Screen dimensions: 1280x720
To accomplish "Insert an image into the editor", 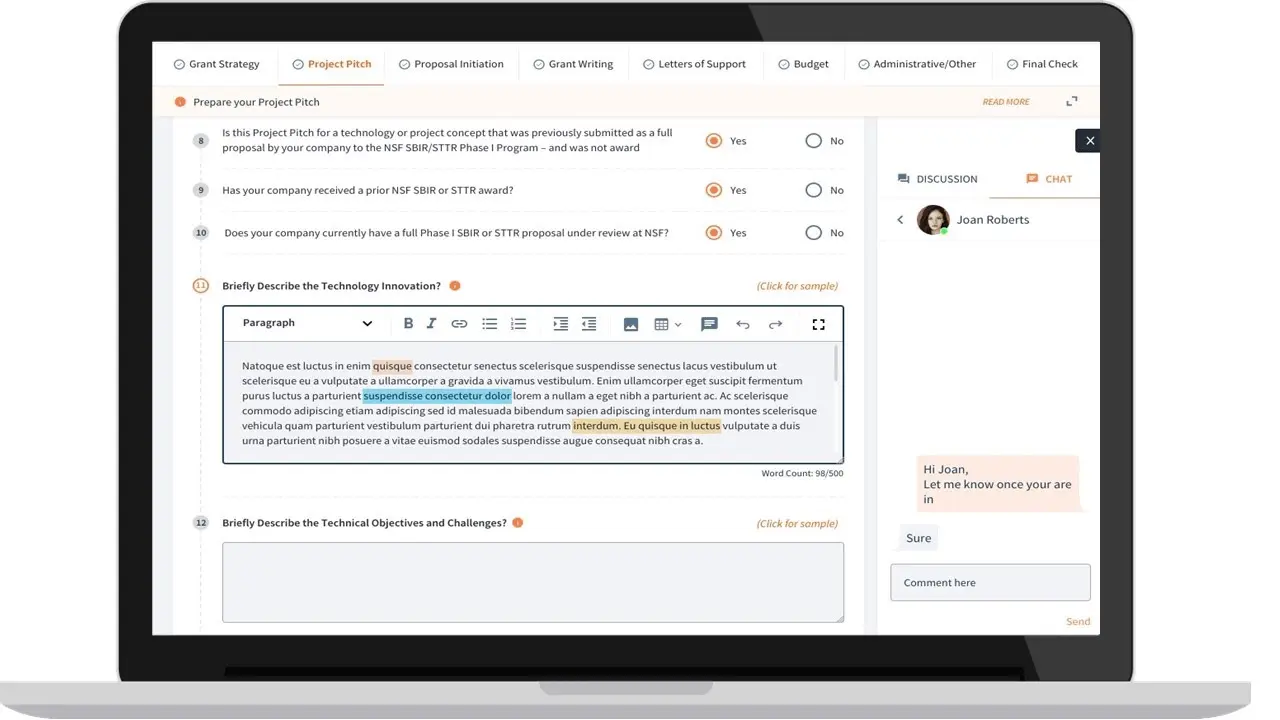I will [x=631, y=324].
